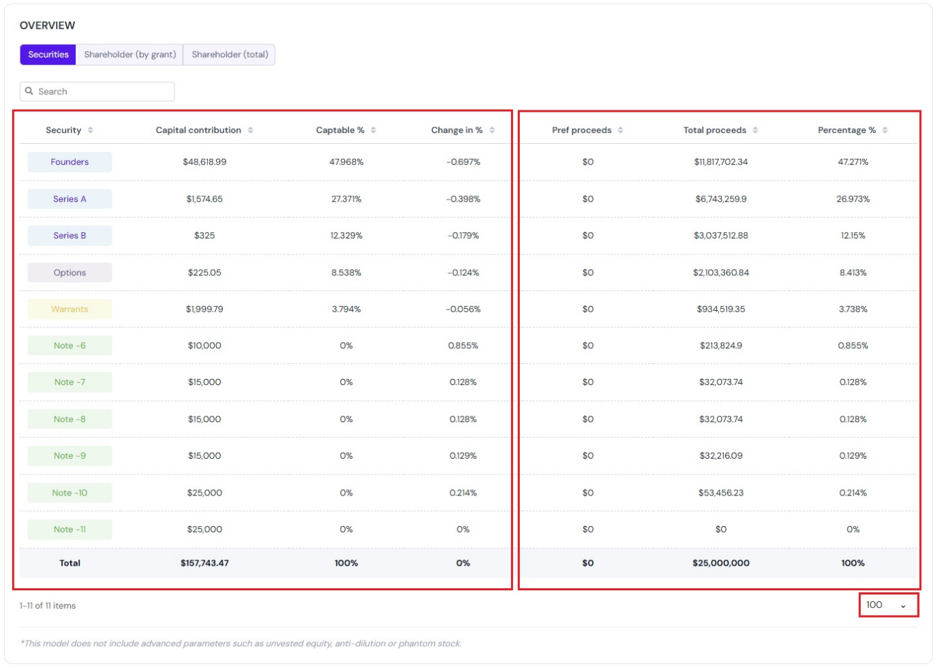This screenshot has width=939, height=668.
Task: Select total proceeds sum $25,000,000
Action: click(721, 563)
